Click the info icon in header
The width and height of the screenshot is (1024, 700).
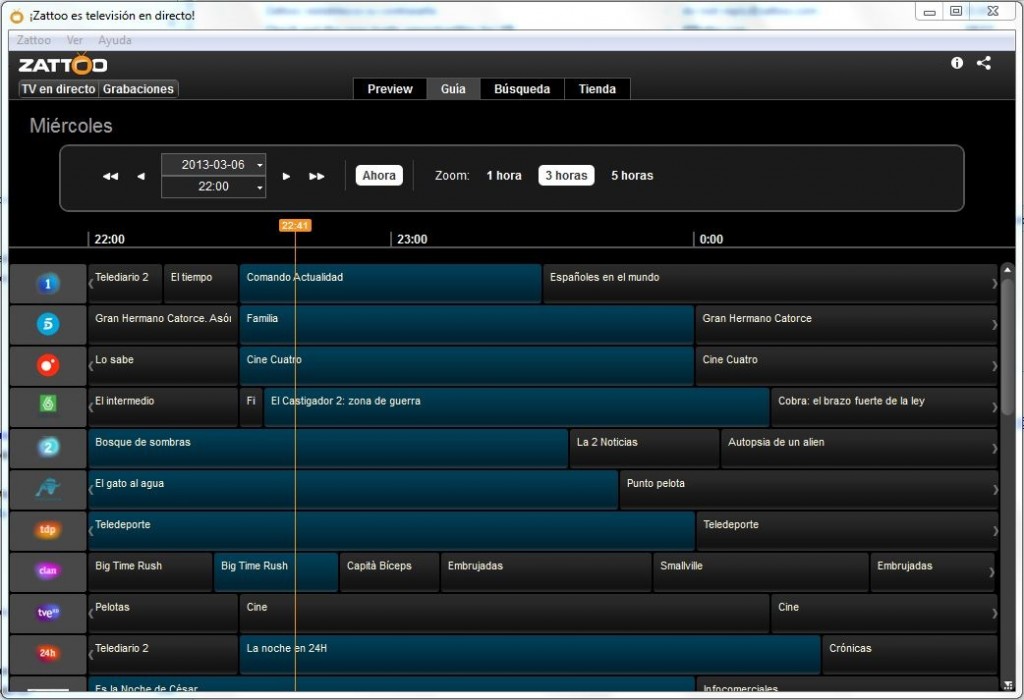tap(957, 63)
